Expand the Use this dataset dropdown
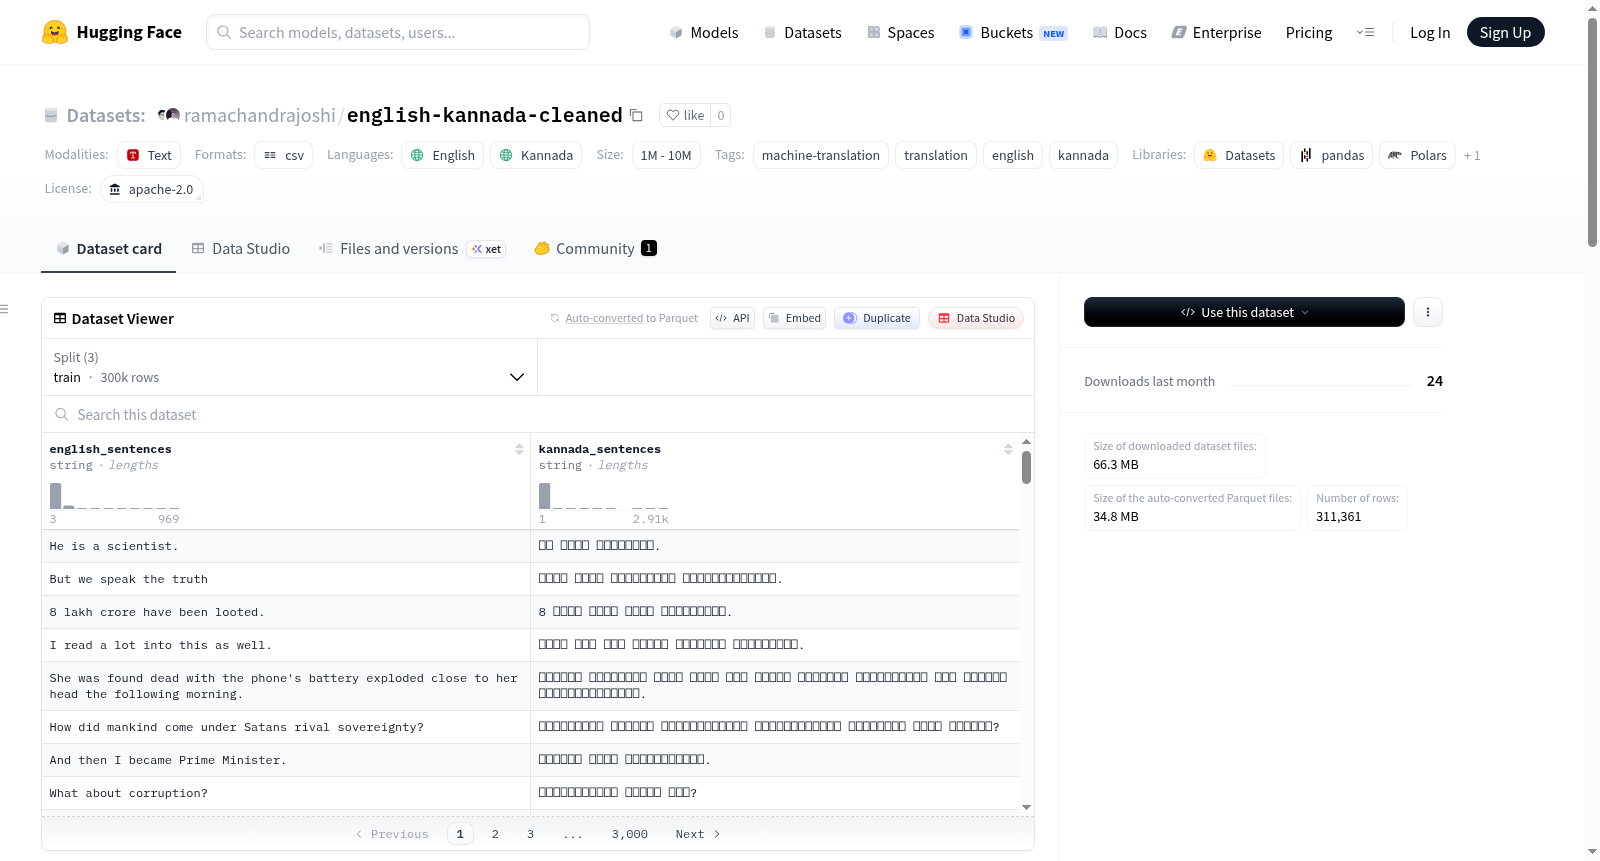The width and height of the screenshot is (1600, 861). pyautogui.click(x=1244, y=312)
